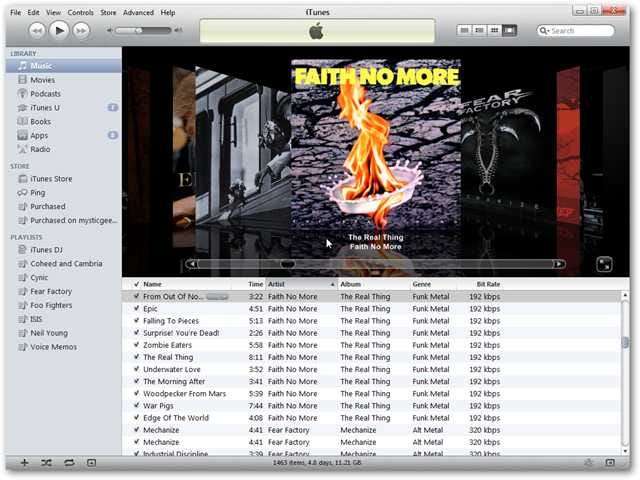Screen dimensions: 640x480
Task: Open the Advanced menu
Action: (x=138, y=13)
